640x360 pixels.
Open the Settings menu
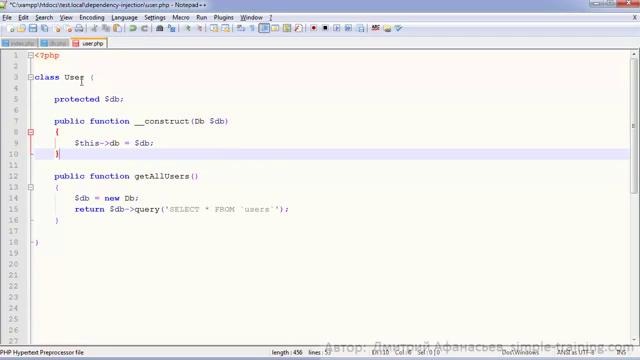pos(155,18)
